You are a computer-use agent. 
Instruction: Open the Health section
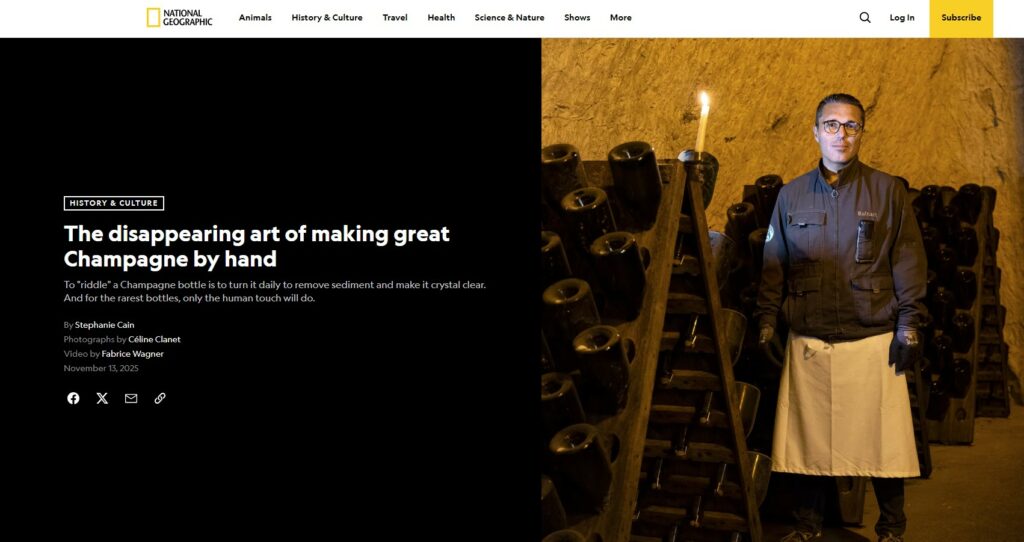(x=441, y=18)
